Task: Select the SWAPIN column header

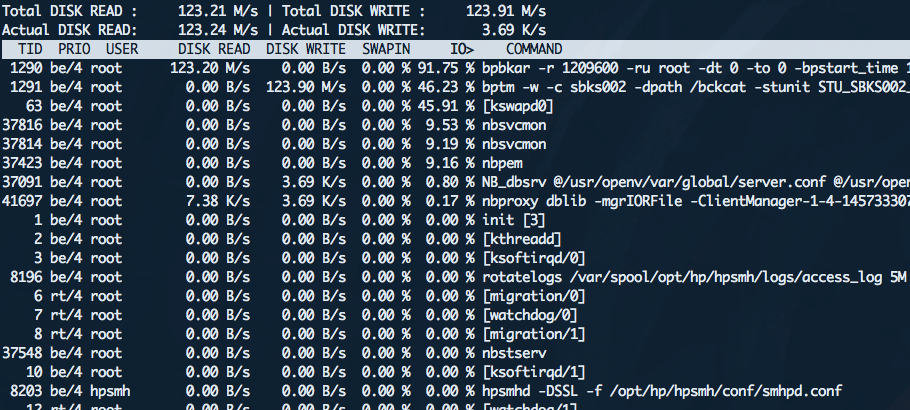Action: coord(385,49)
